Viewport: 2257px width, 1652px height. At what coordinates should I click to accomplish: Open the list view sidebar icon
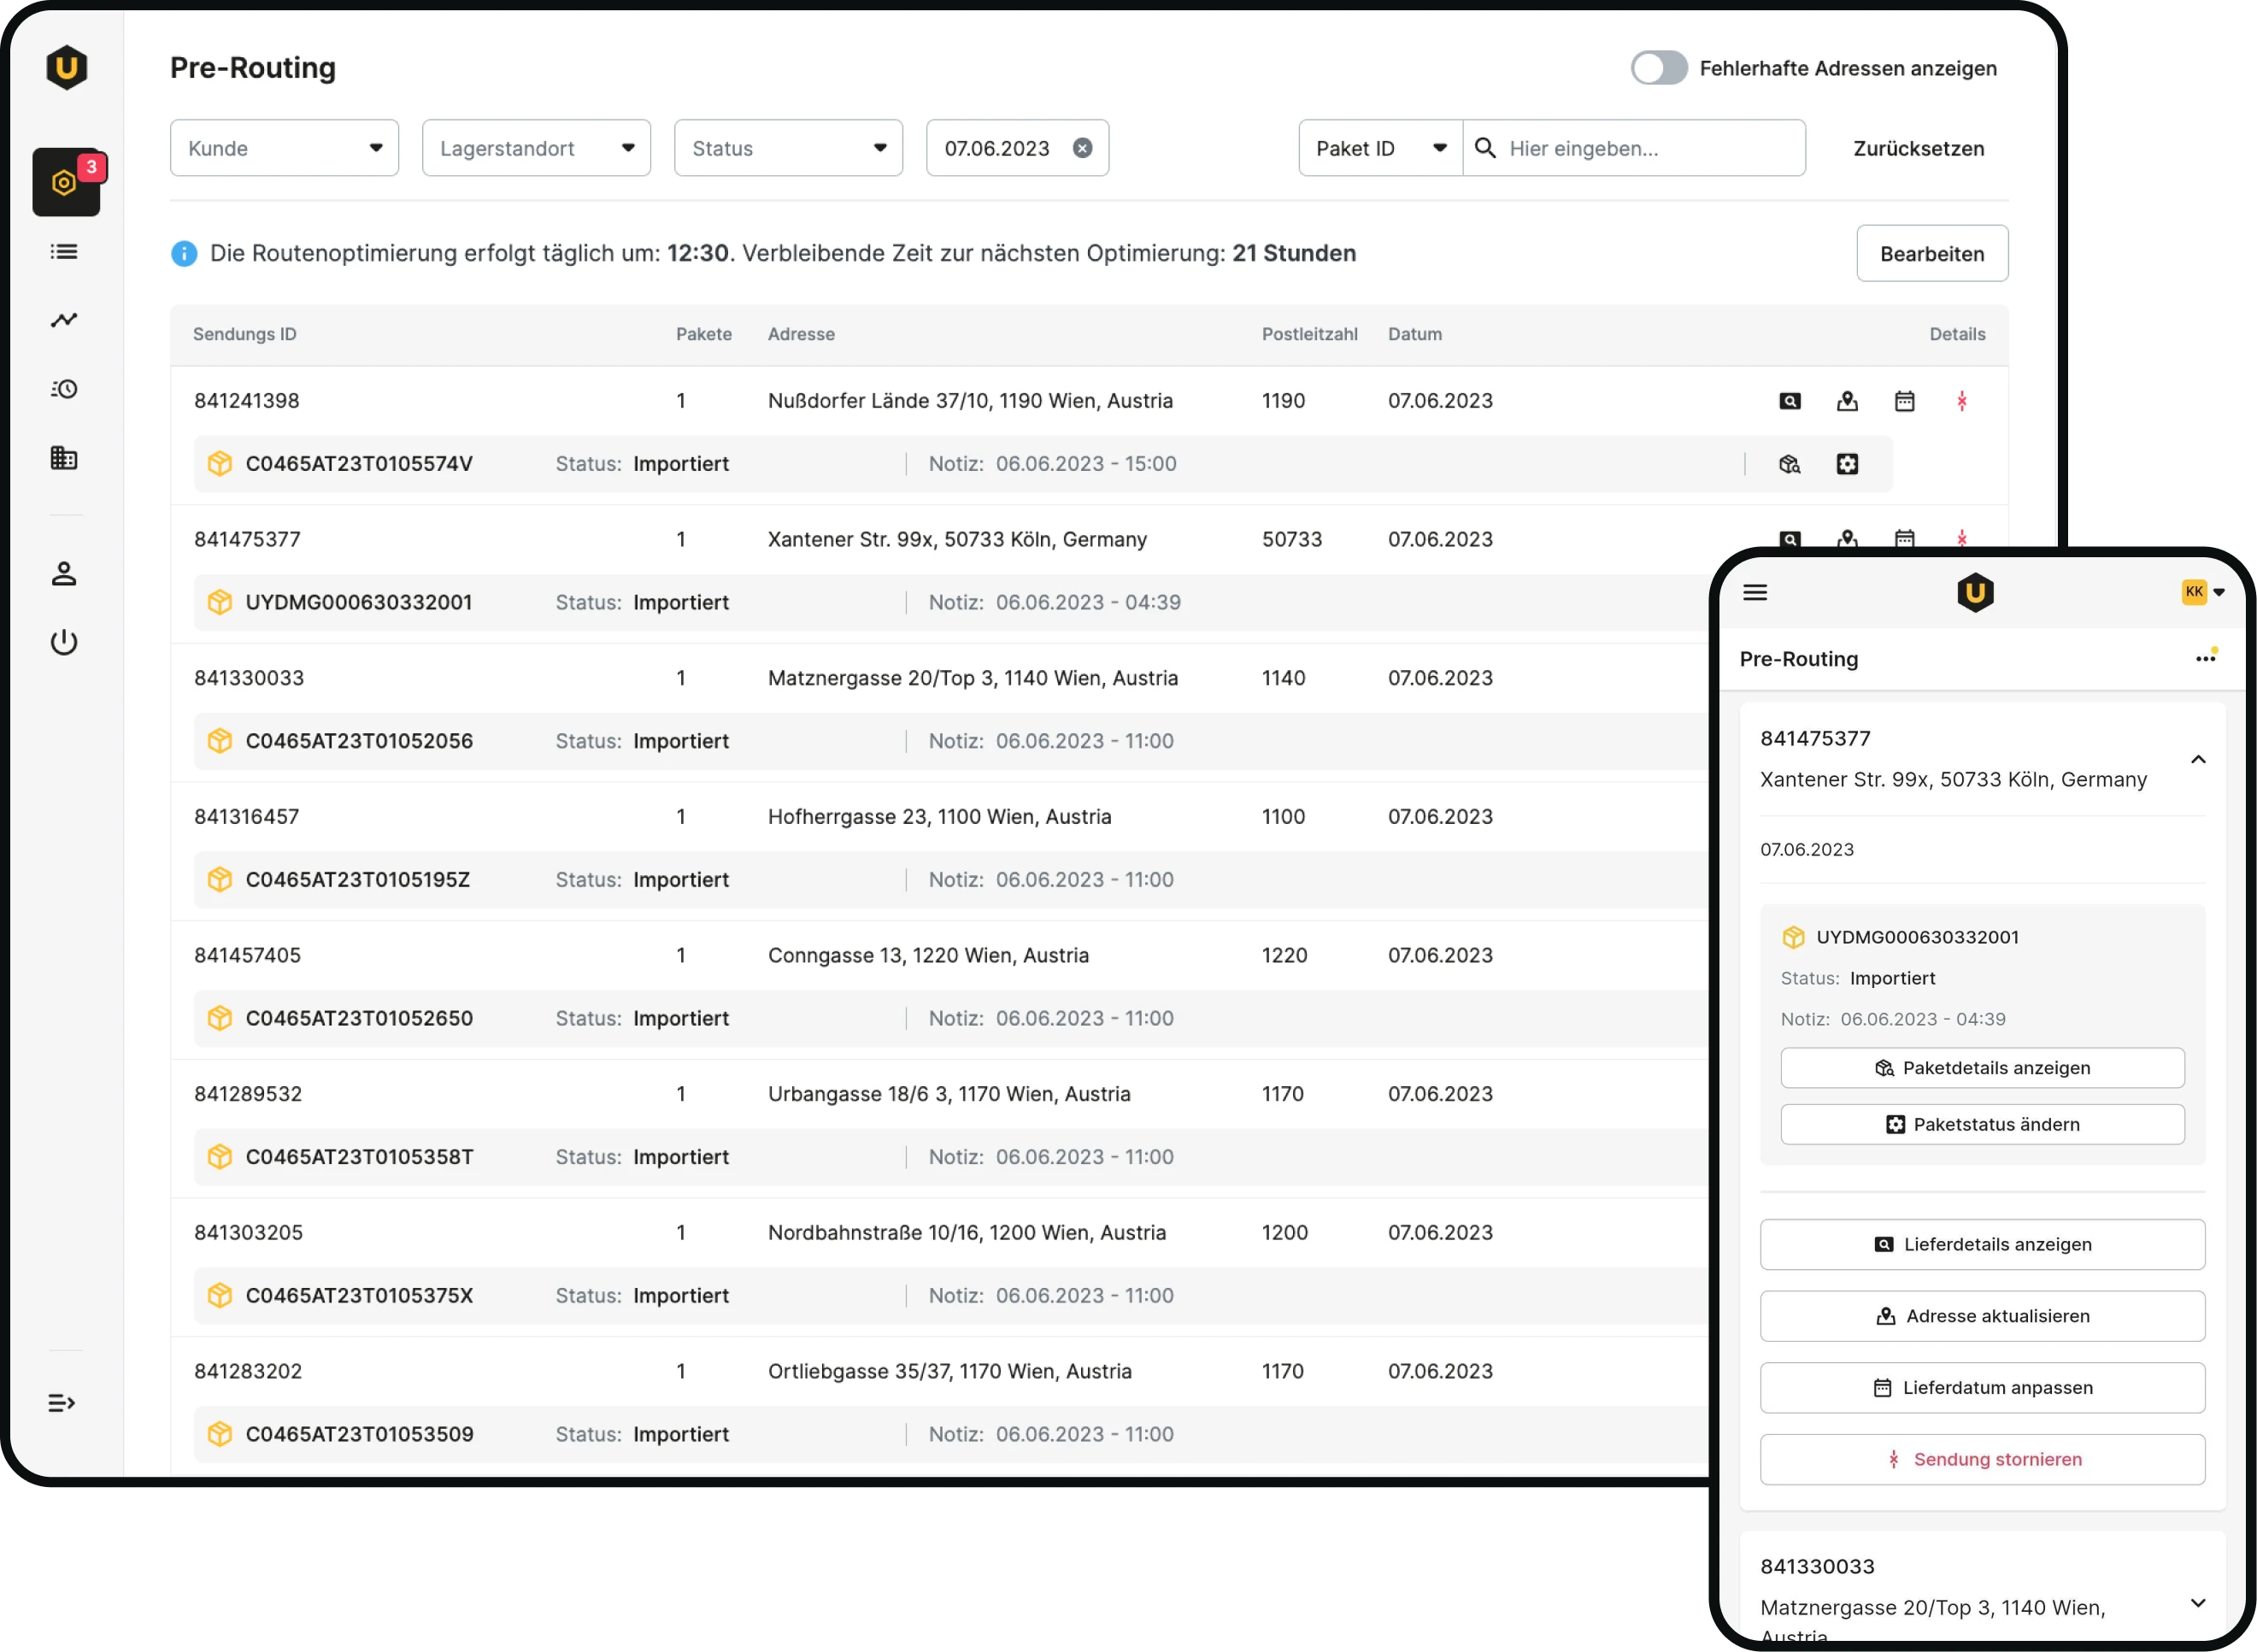(x=64, y=251)
